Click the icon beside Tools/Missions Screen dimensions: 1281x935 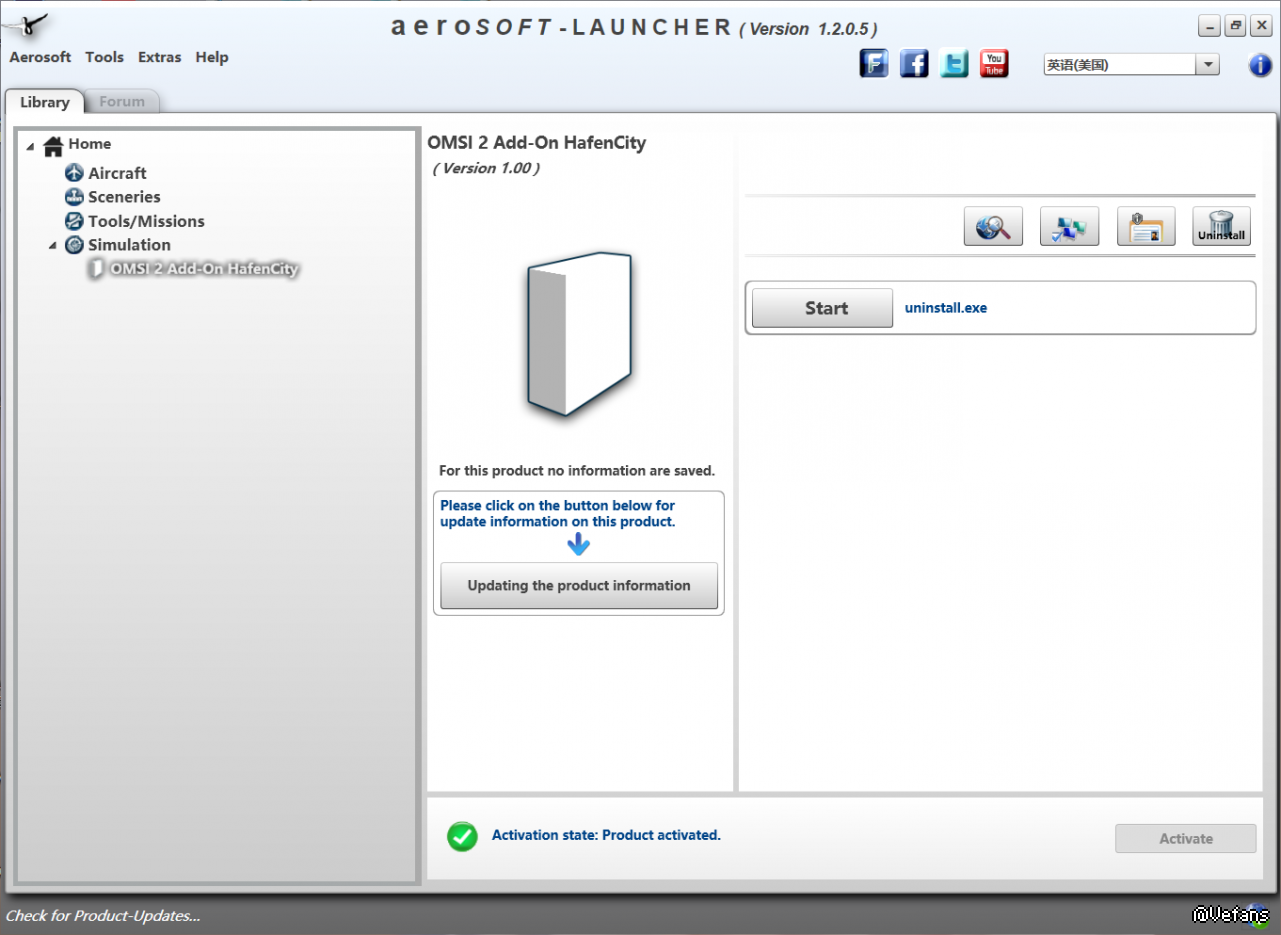click(x=74, y=221)
